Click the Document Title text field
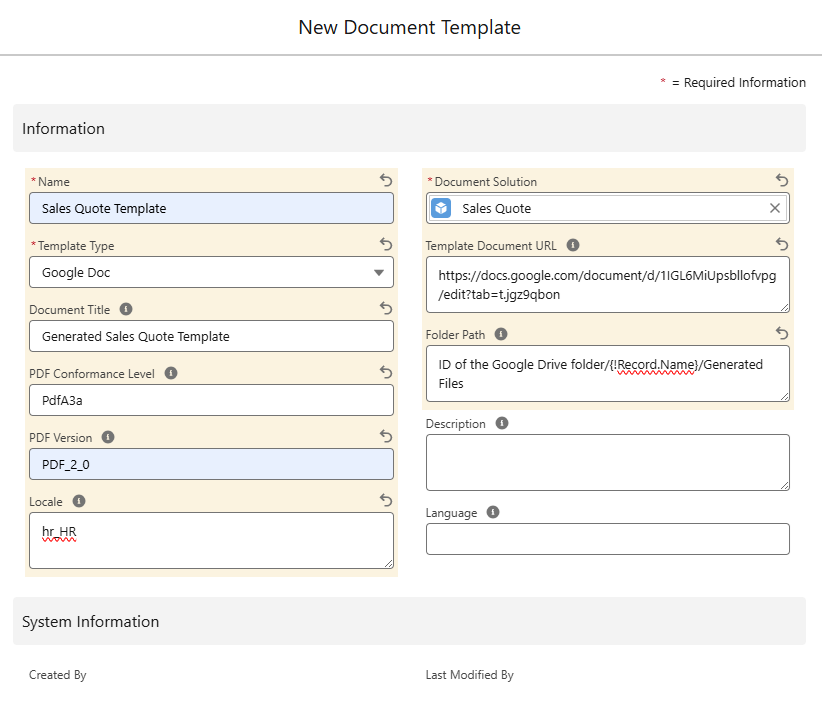This screenshot has height=719, width=822. pyautogui.click(x=211, y=336)
